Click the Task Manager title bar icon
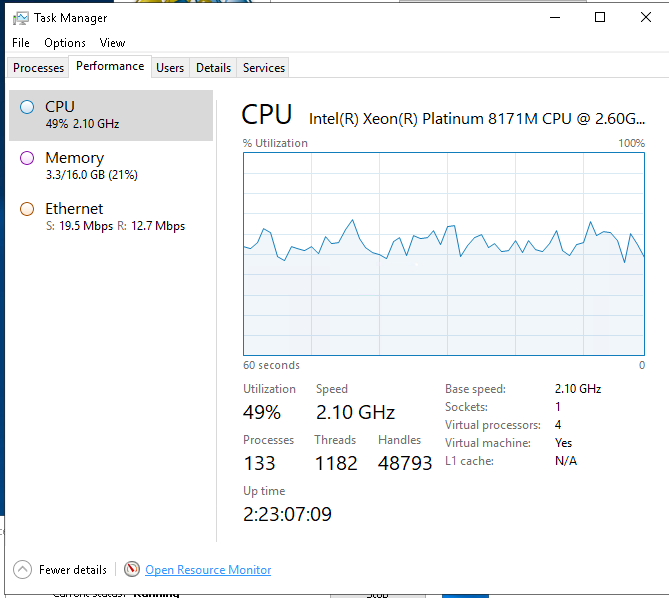 click(20, 17)
